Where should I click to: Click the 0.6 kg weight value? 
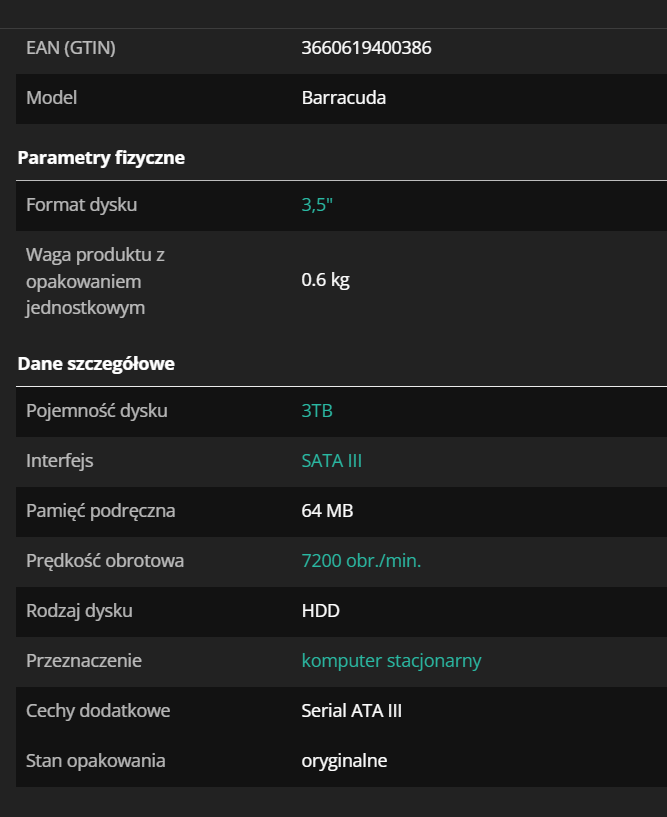[325, 280]
